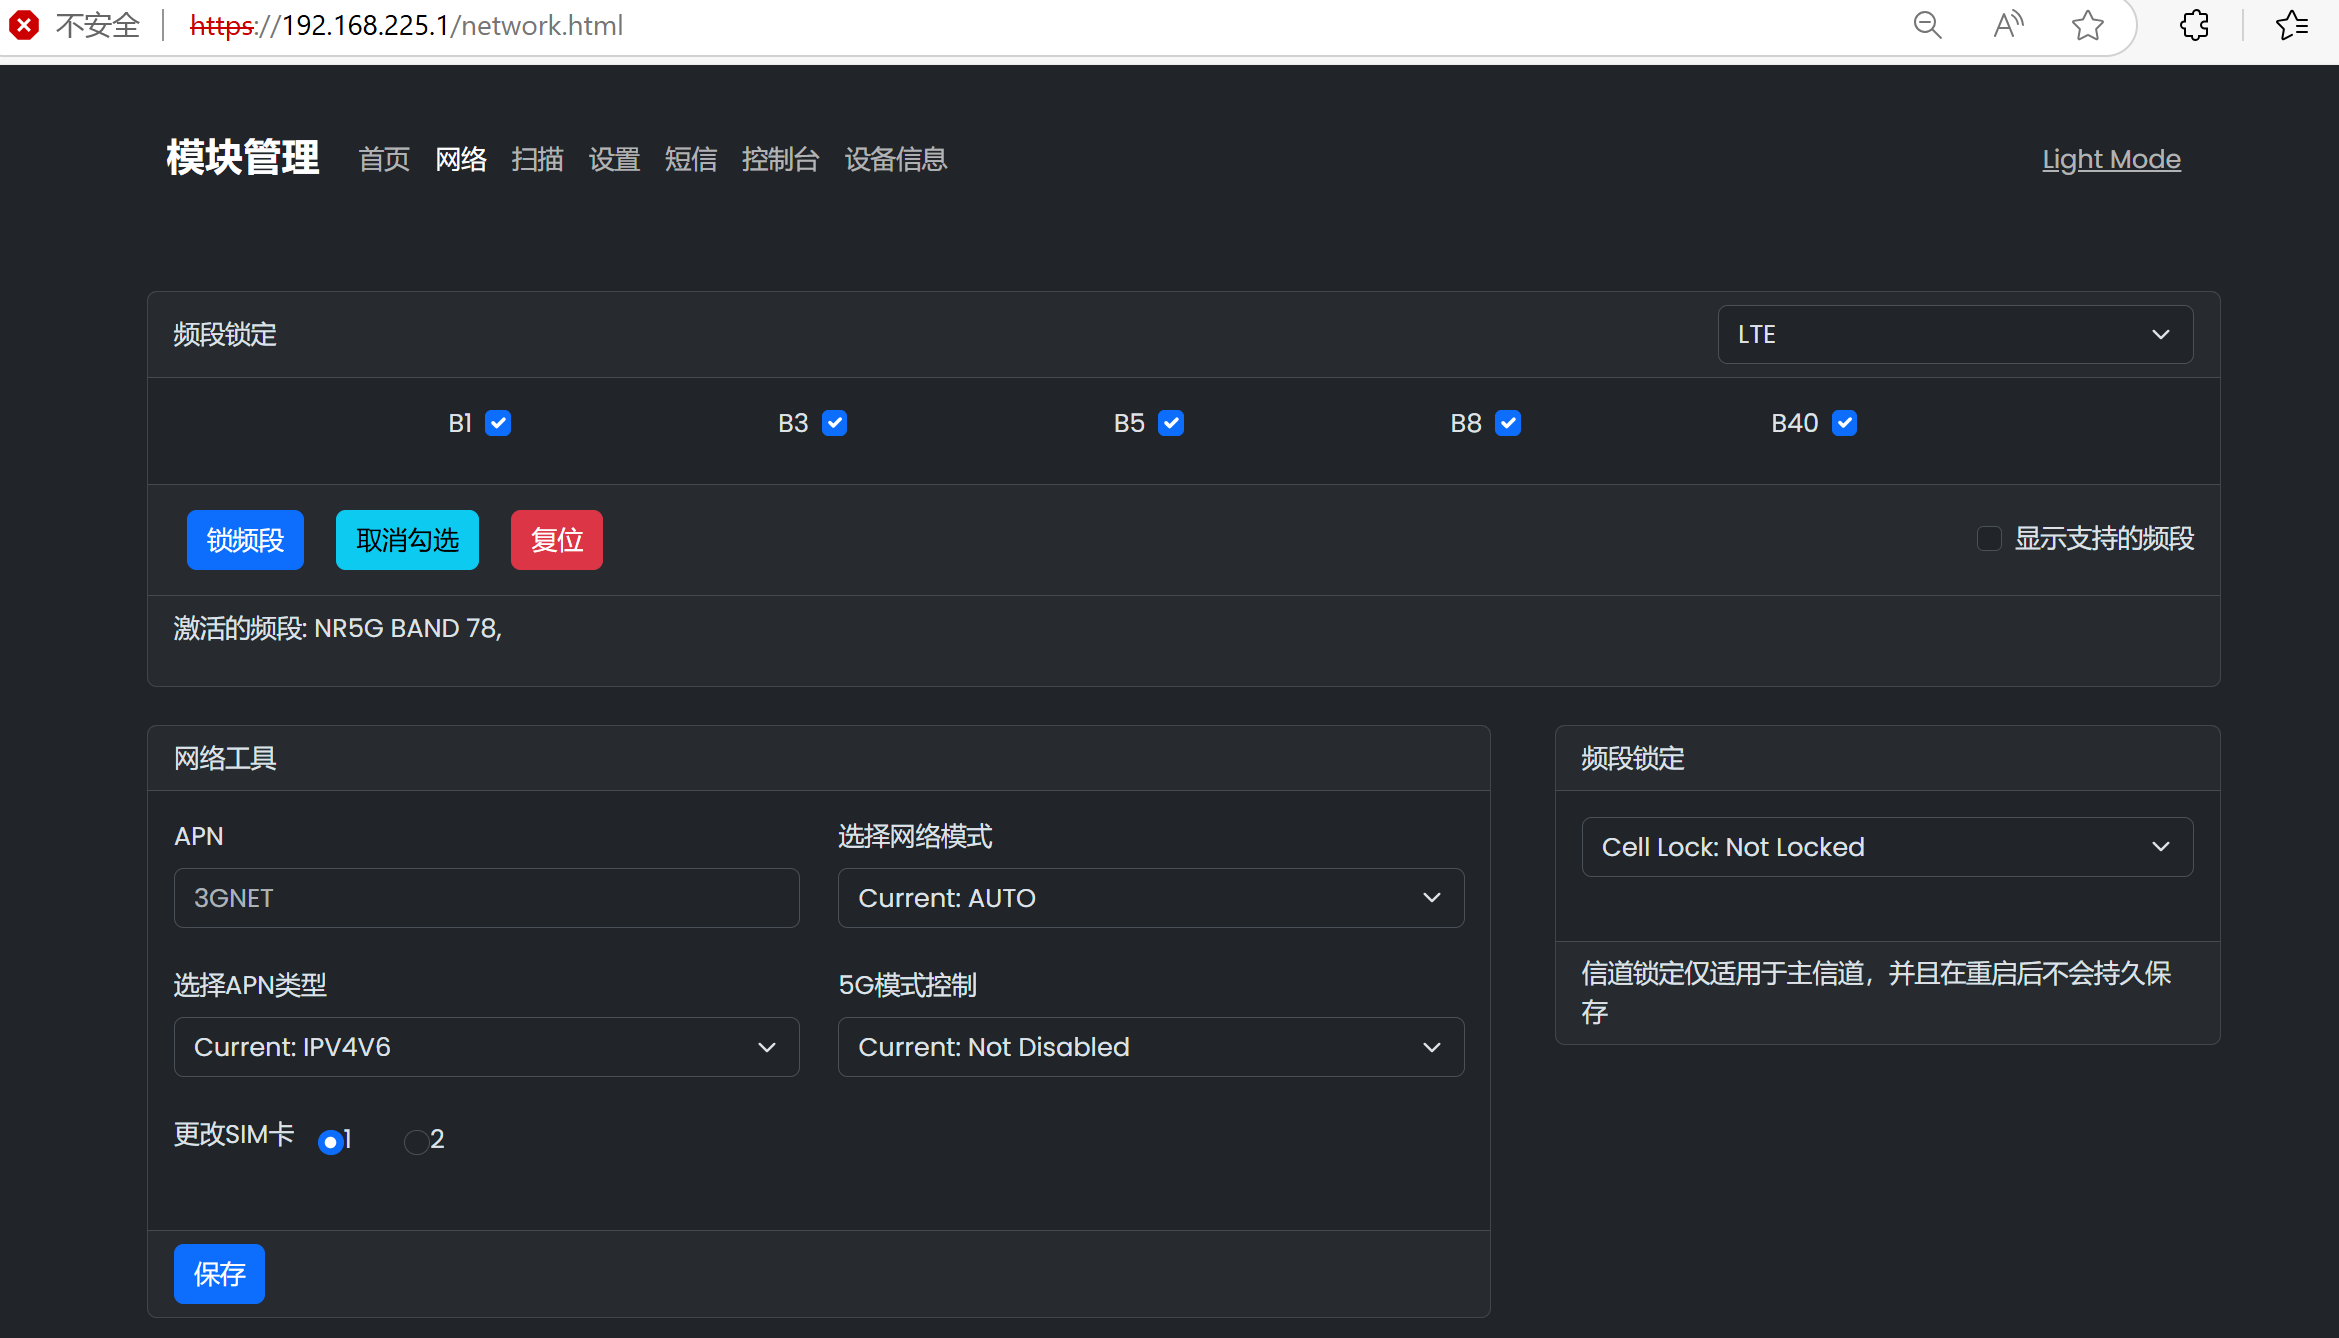This screenshot has width=2339, height=1338.
Task: Expand the LTE band type dropdown
Action: (1955, 334)
